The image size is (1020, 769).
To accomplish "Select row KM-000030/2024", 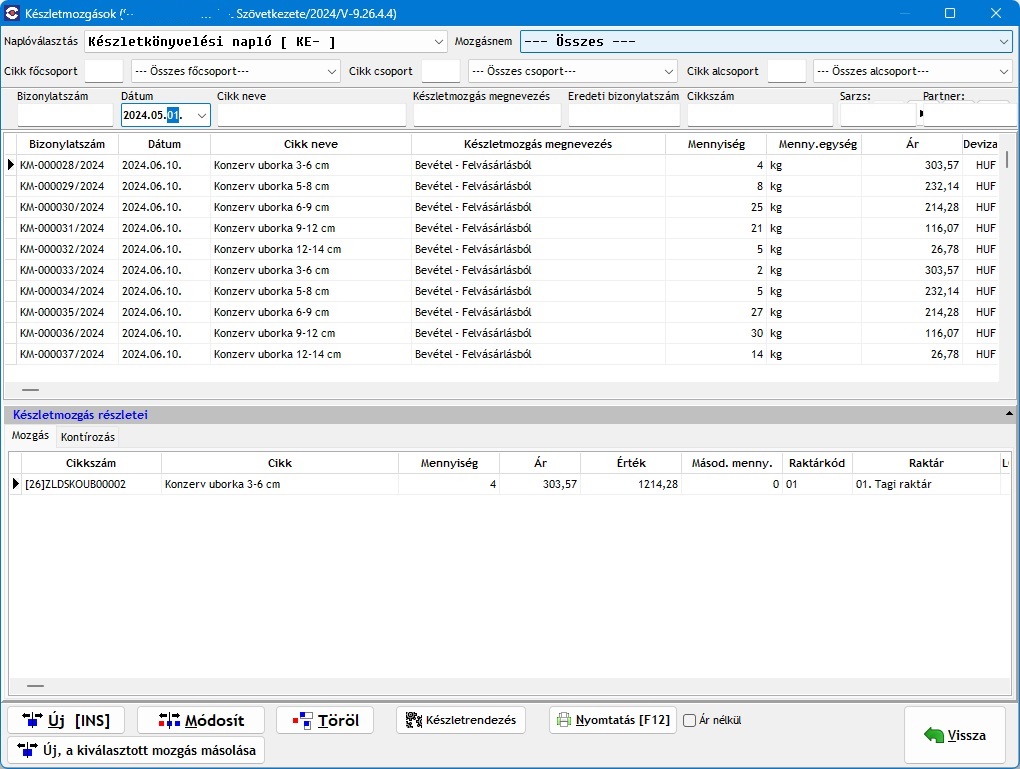I will point(501,207).
